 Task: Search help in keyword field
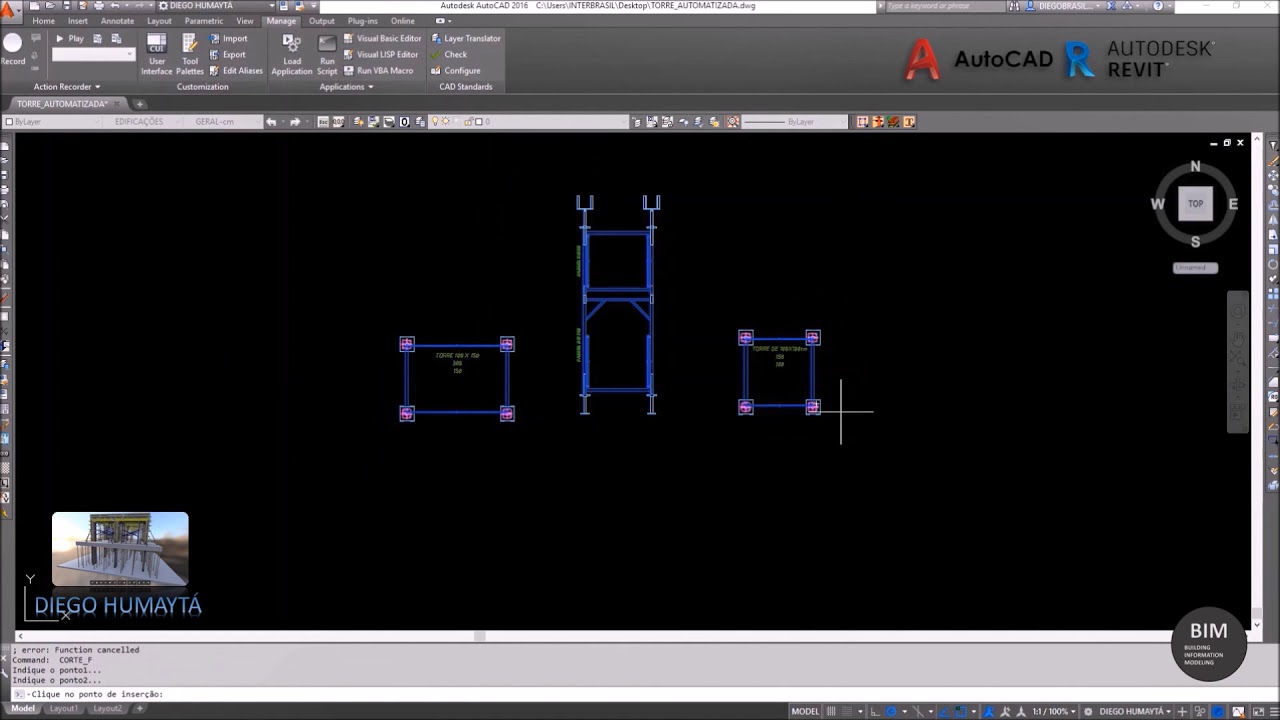[945, 6]
